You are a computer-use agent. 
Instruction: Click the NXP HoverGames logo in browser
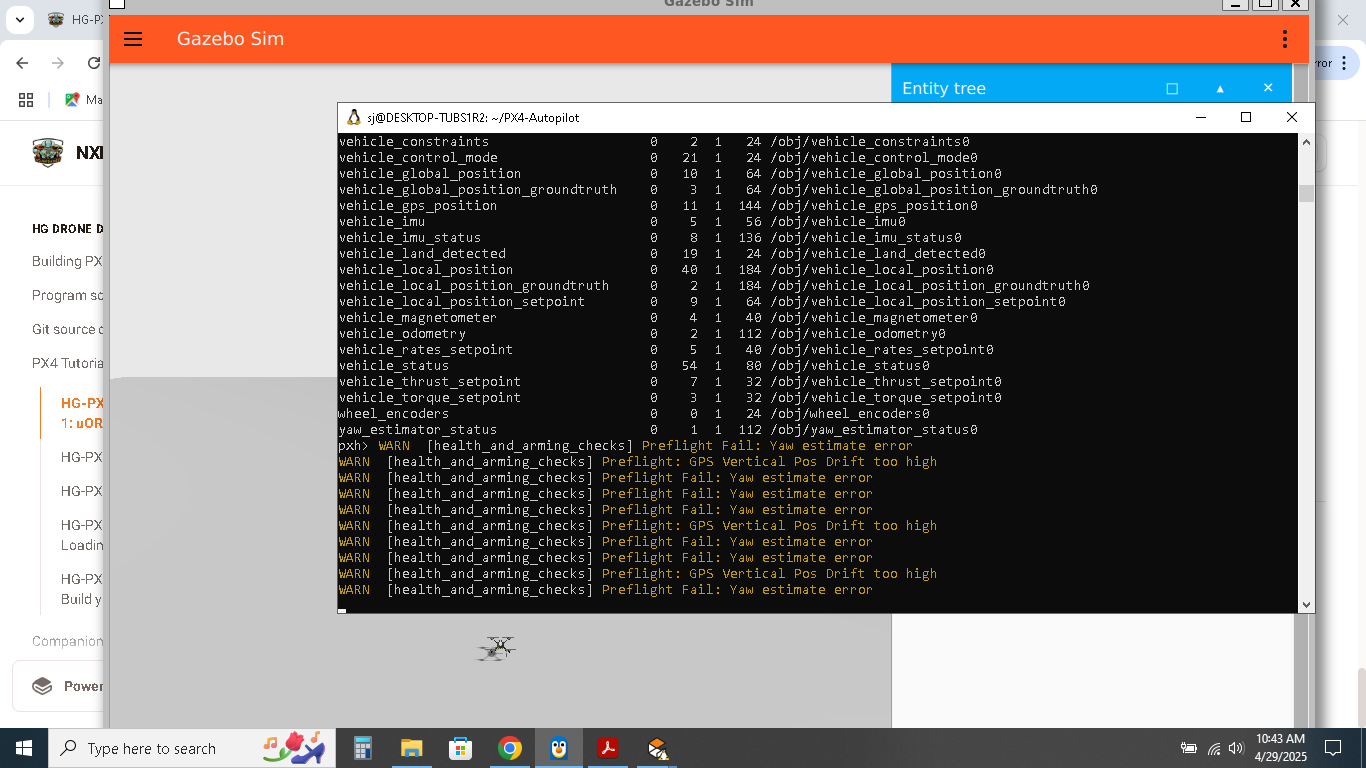(48, 153)
